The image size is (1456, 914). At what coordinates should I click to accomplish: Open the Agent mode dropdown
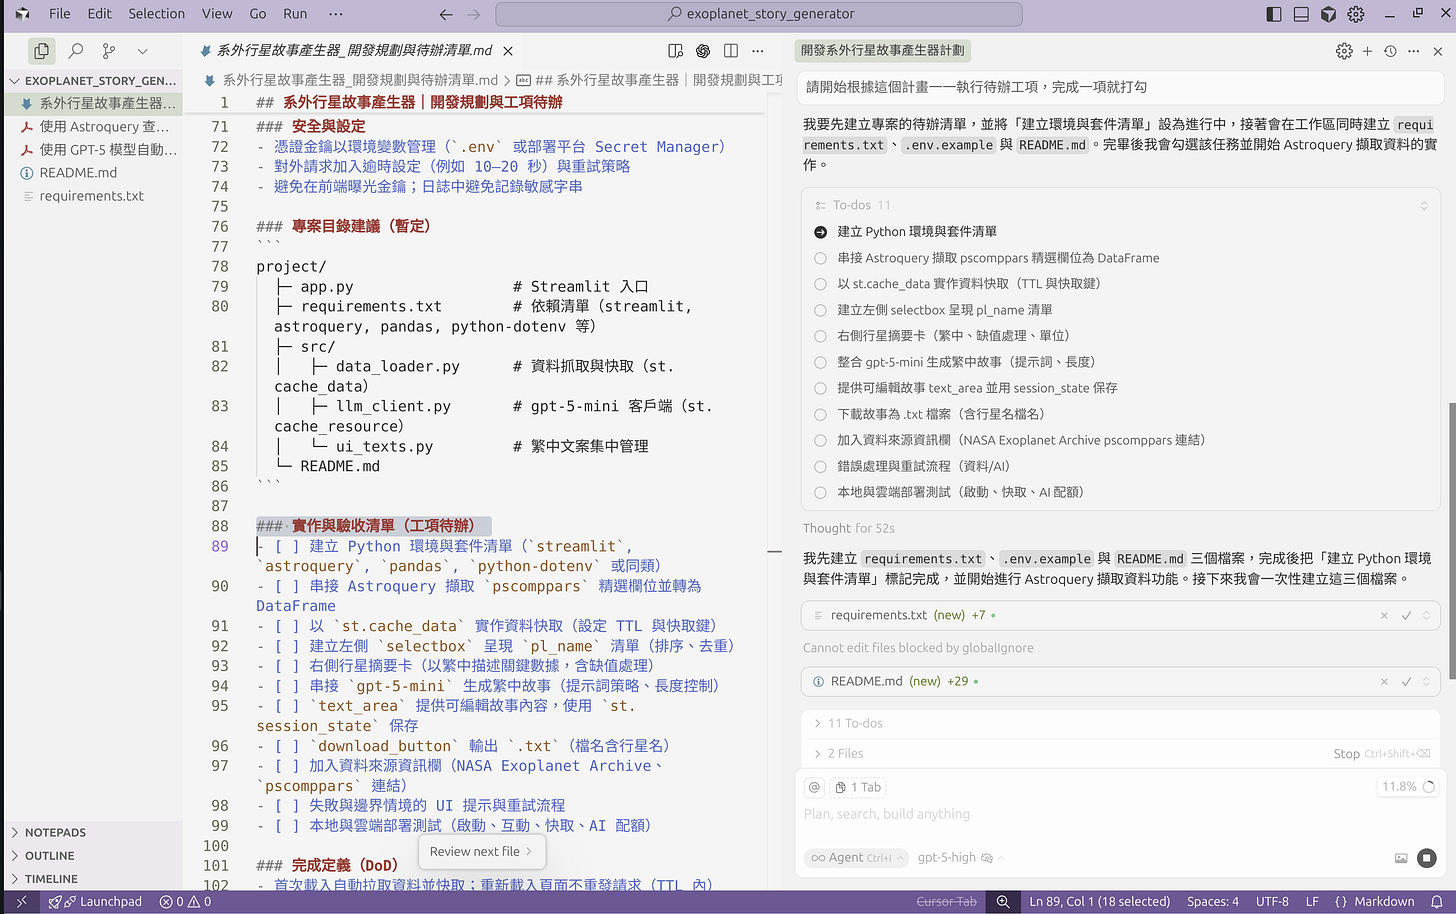pos(857,857)
